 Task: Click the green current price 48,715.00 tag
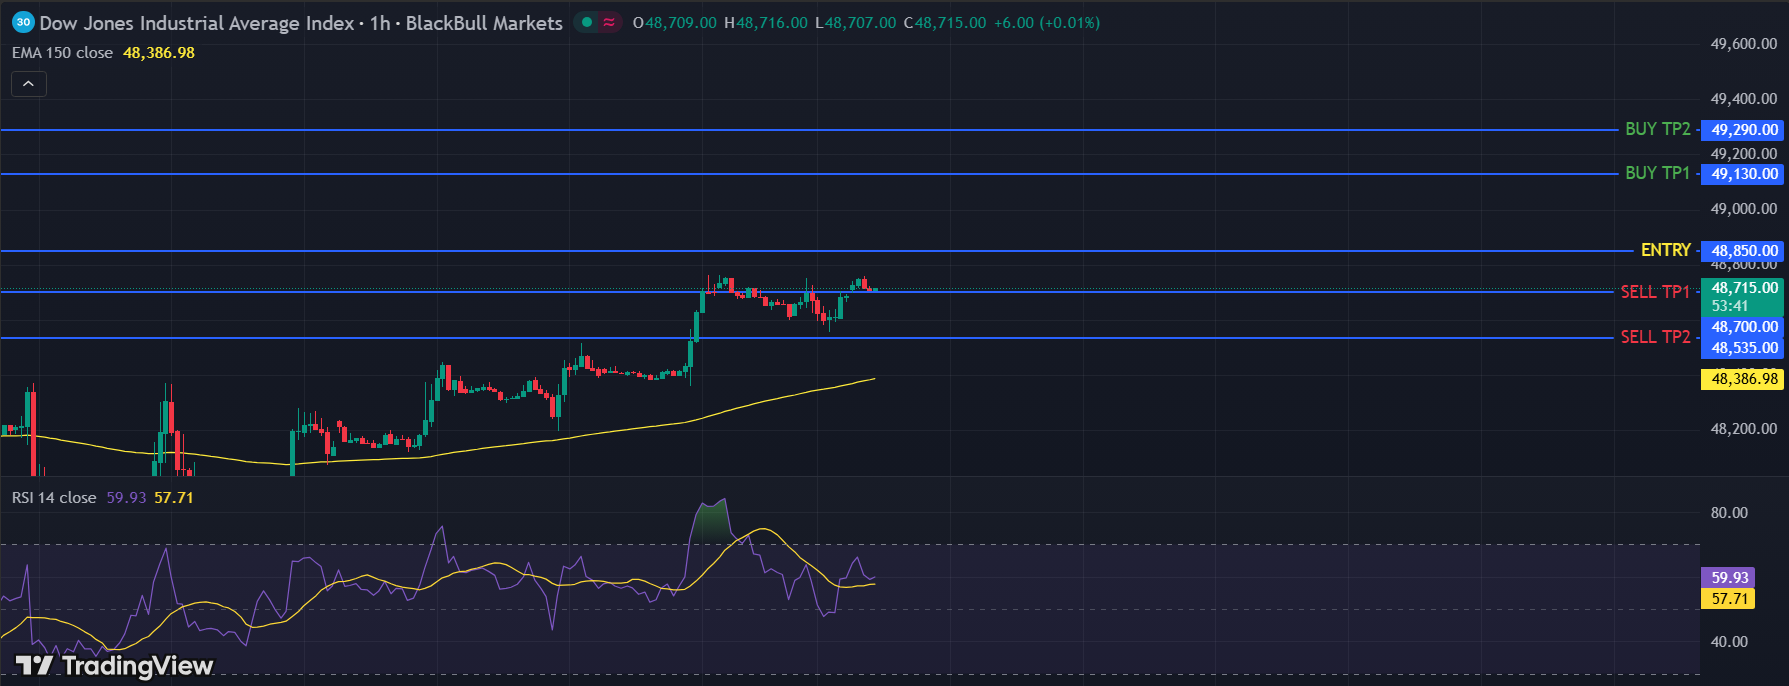click(x=1744, y=288)
